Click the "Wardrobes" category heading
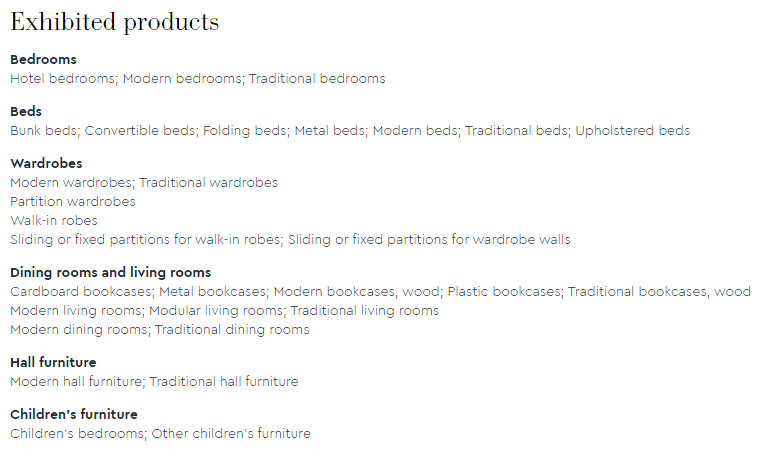This screenshot has width=763, height=449. pos(46,164)
